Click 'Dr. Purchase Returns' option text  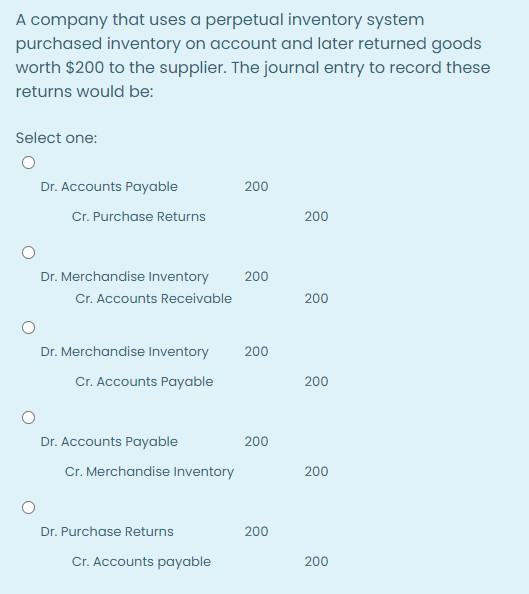tap(107, 531)
